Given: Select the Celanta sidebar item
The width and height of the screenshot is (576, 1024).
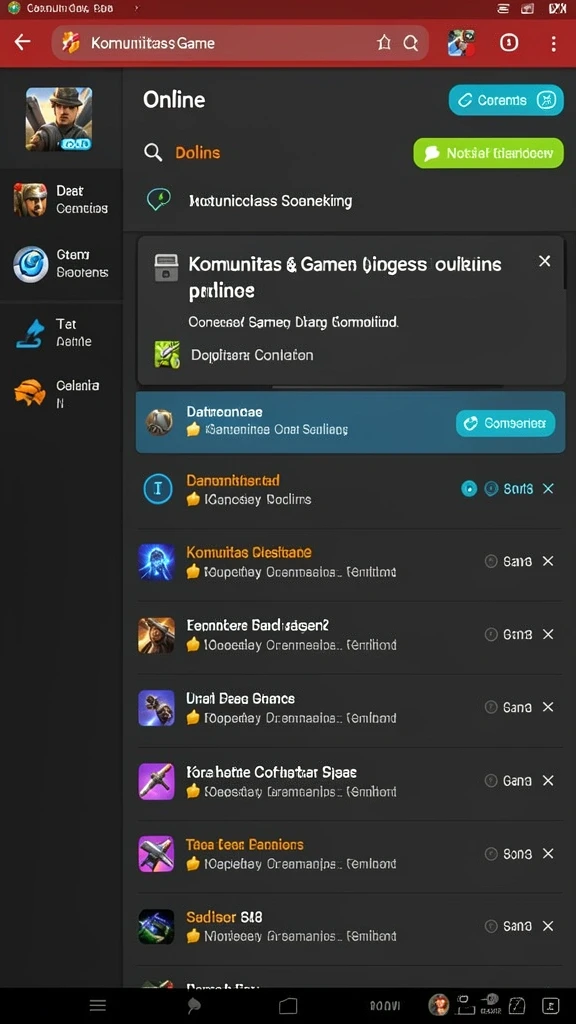Looking at the screenshot, I should [61, 393].
